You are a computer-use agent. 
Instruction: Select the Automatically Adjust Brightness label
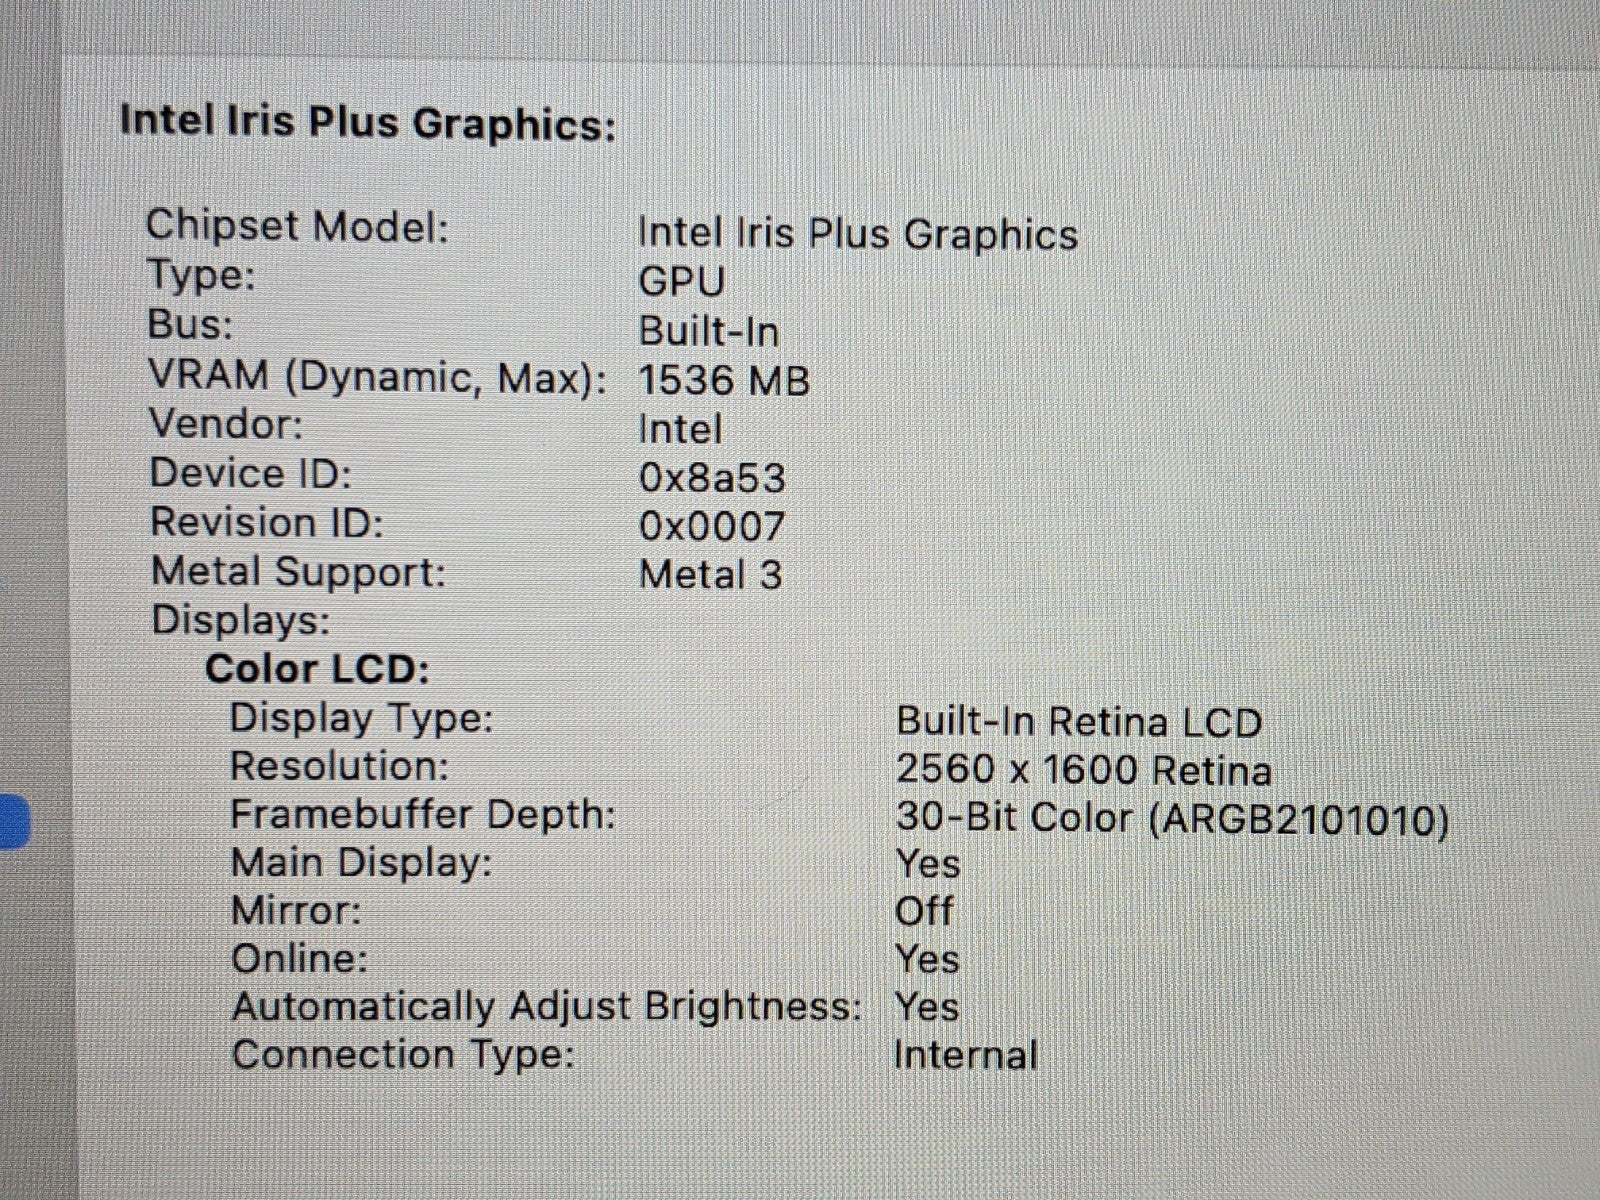click(x=546, y=1006)
